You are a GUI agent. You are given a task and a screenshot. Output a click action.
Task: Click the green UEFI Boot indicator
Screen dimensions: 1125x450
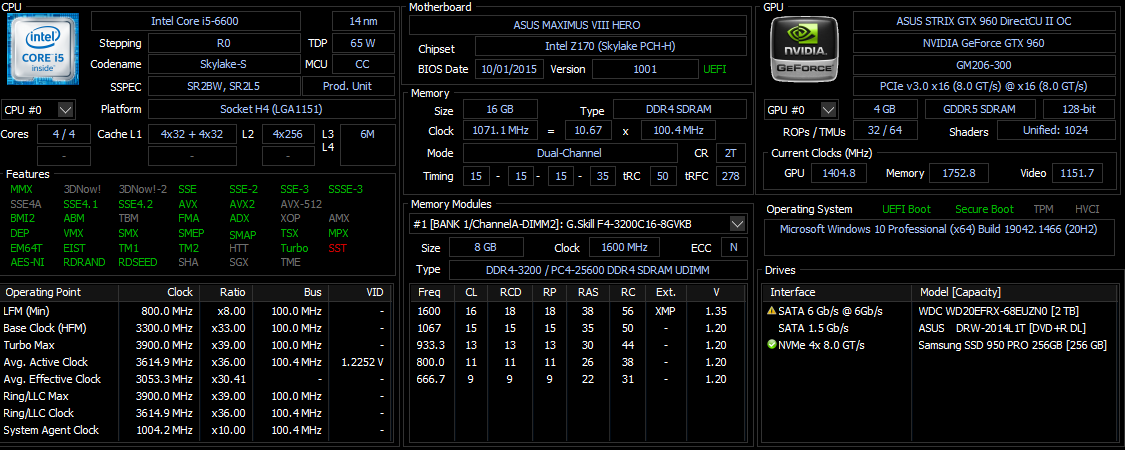[x=906, y=209]
